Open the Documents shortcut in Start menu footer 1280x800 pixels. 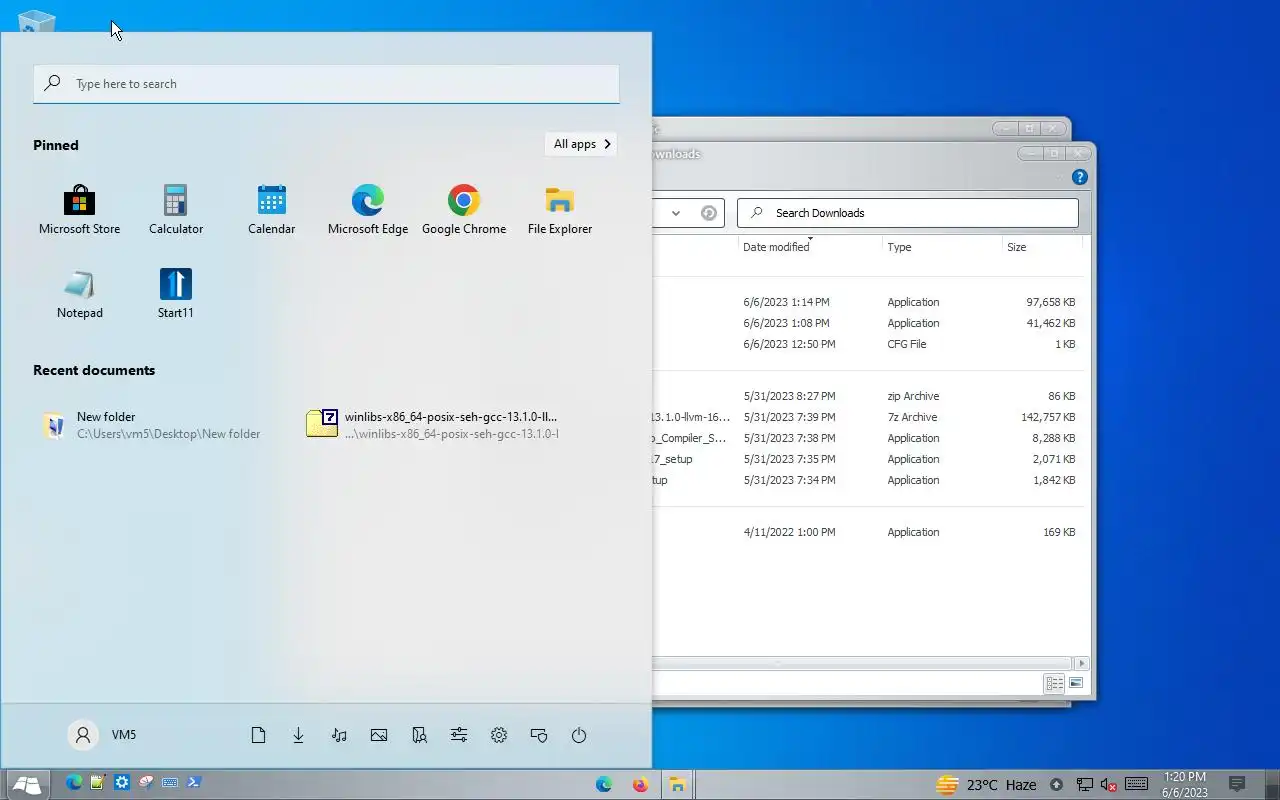point(258,735)
